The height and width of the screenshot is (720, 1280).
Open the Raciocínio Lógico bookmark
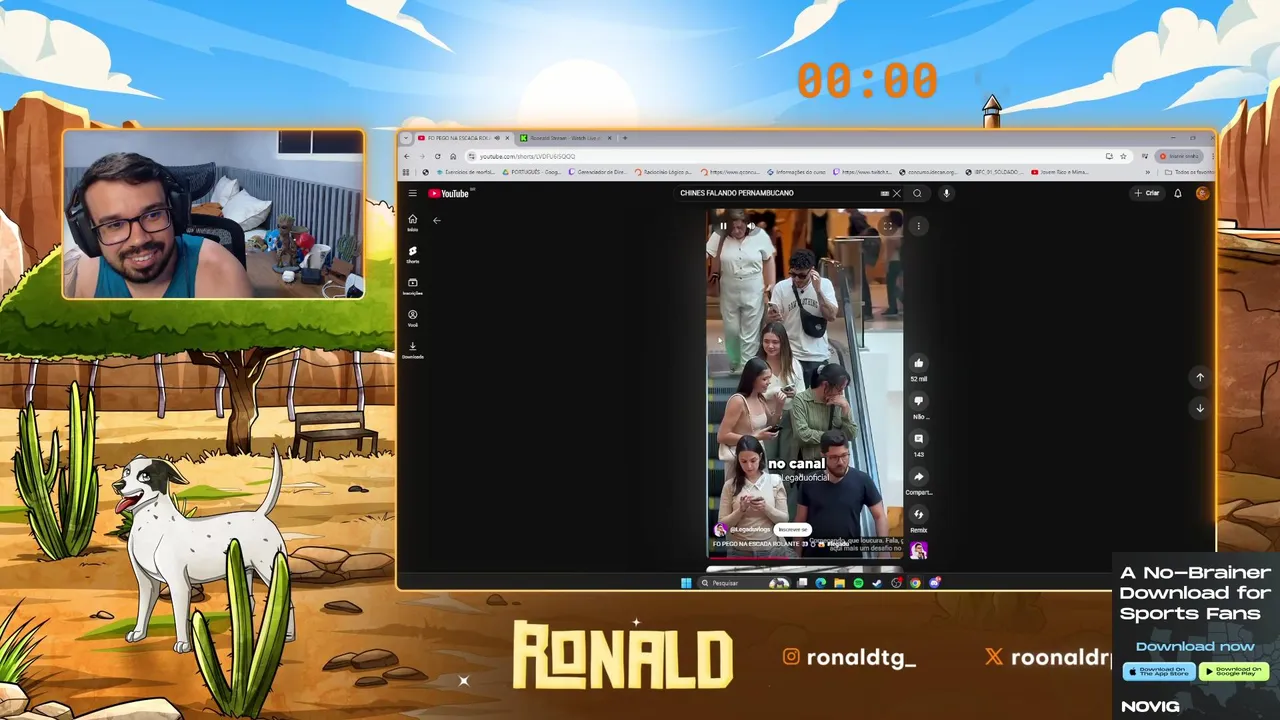tap(663, 172)
